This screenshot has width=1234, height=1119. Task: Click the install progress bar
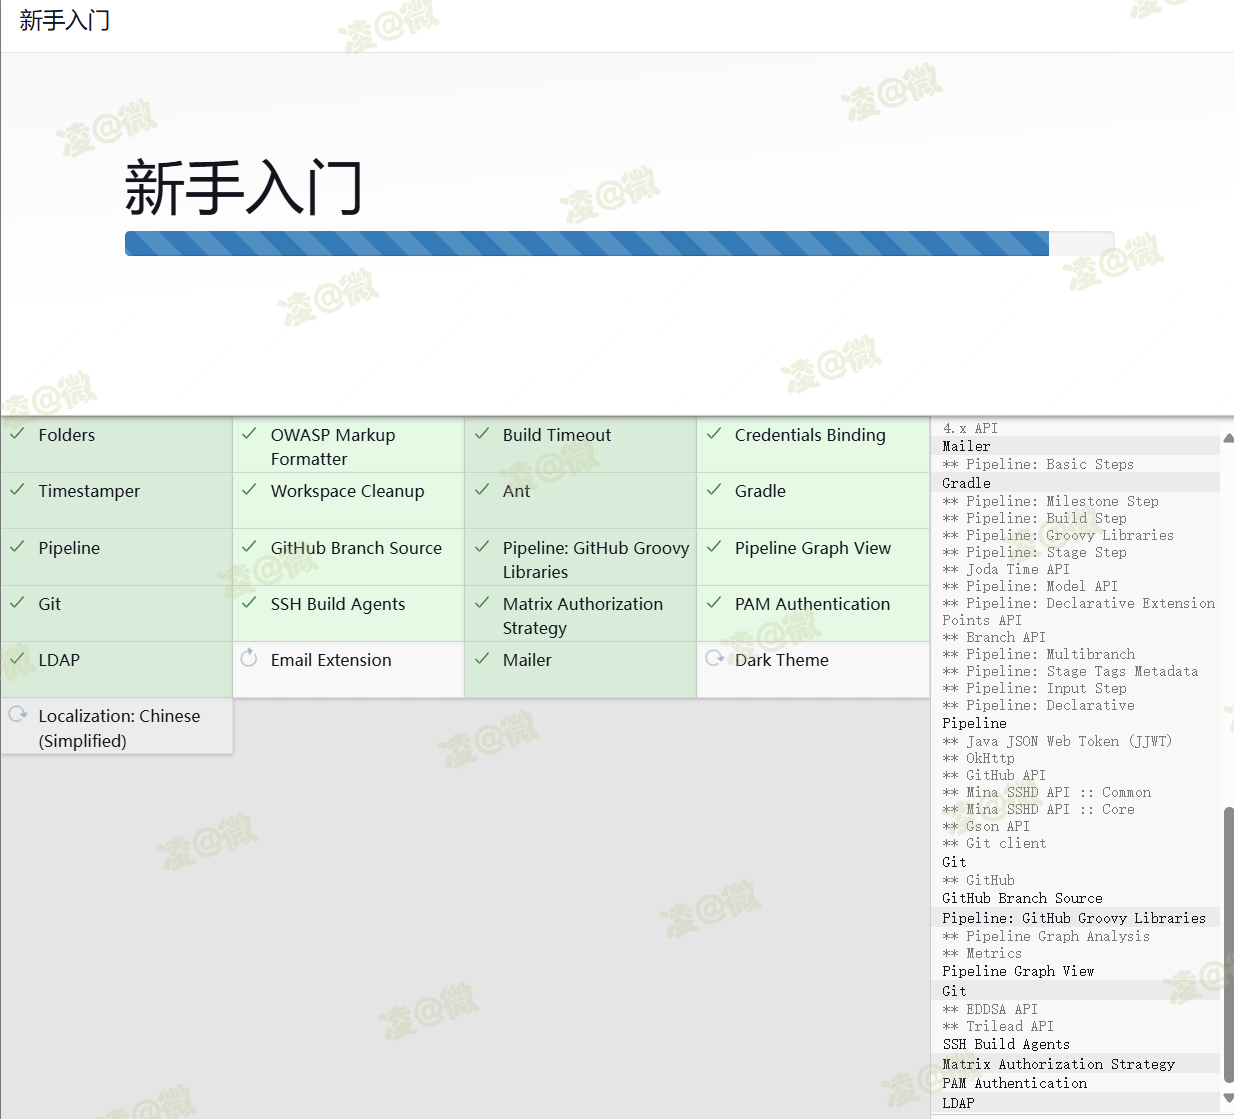tap(619, 243)
